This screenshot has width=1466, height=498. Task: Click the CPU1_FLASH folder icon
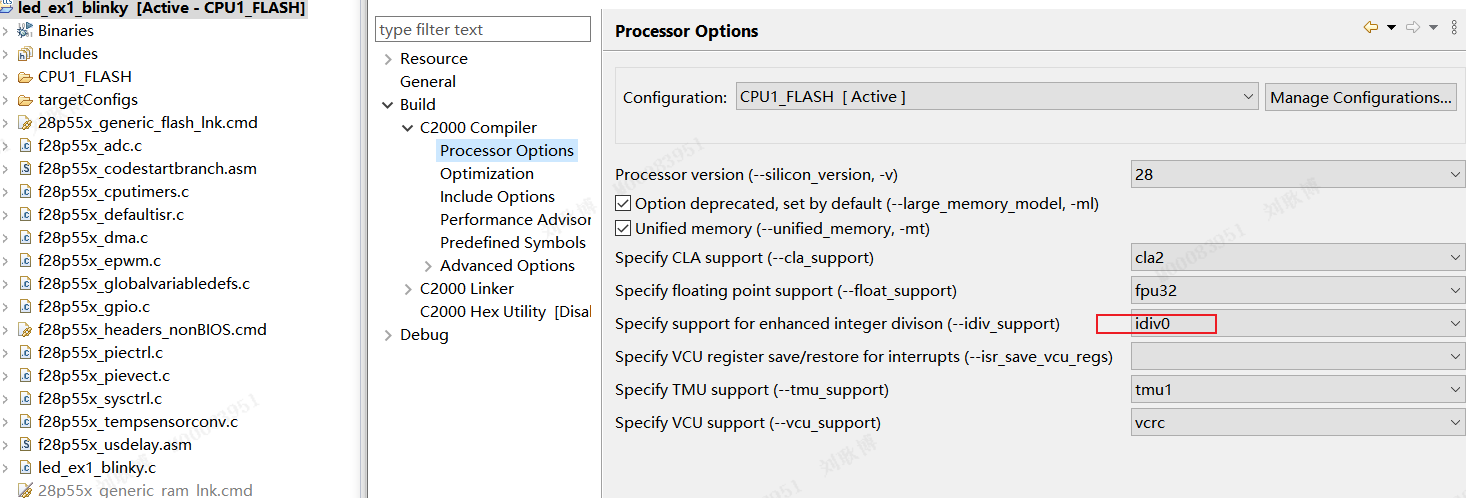25,77
